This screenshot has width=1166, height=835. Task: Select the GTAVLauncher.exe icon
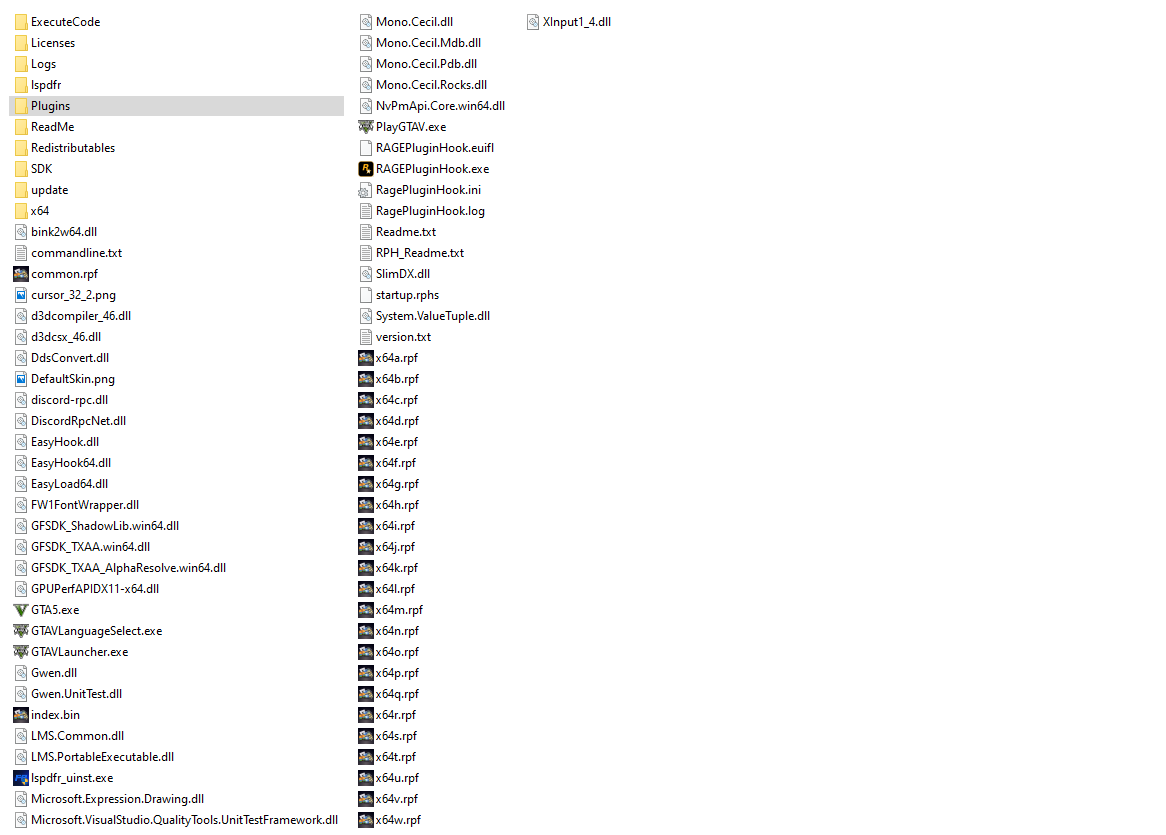click(x=21, y=651)
